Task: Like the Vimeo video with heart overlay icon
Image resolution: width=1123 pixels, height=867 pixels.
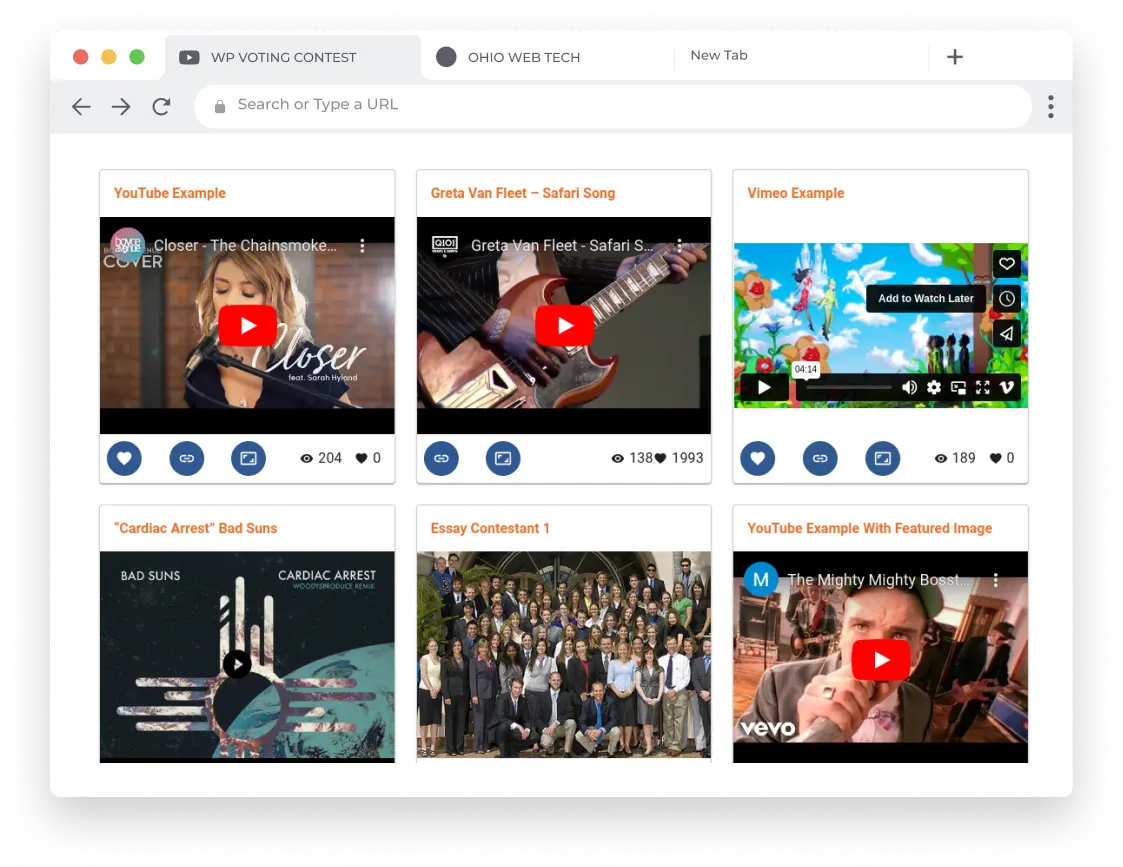Action: pos(1006,263)
